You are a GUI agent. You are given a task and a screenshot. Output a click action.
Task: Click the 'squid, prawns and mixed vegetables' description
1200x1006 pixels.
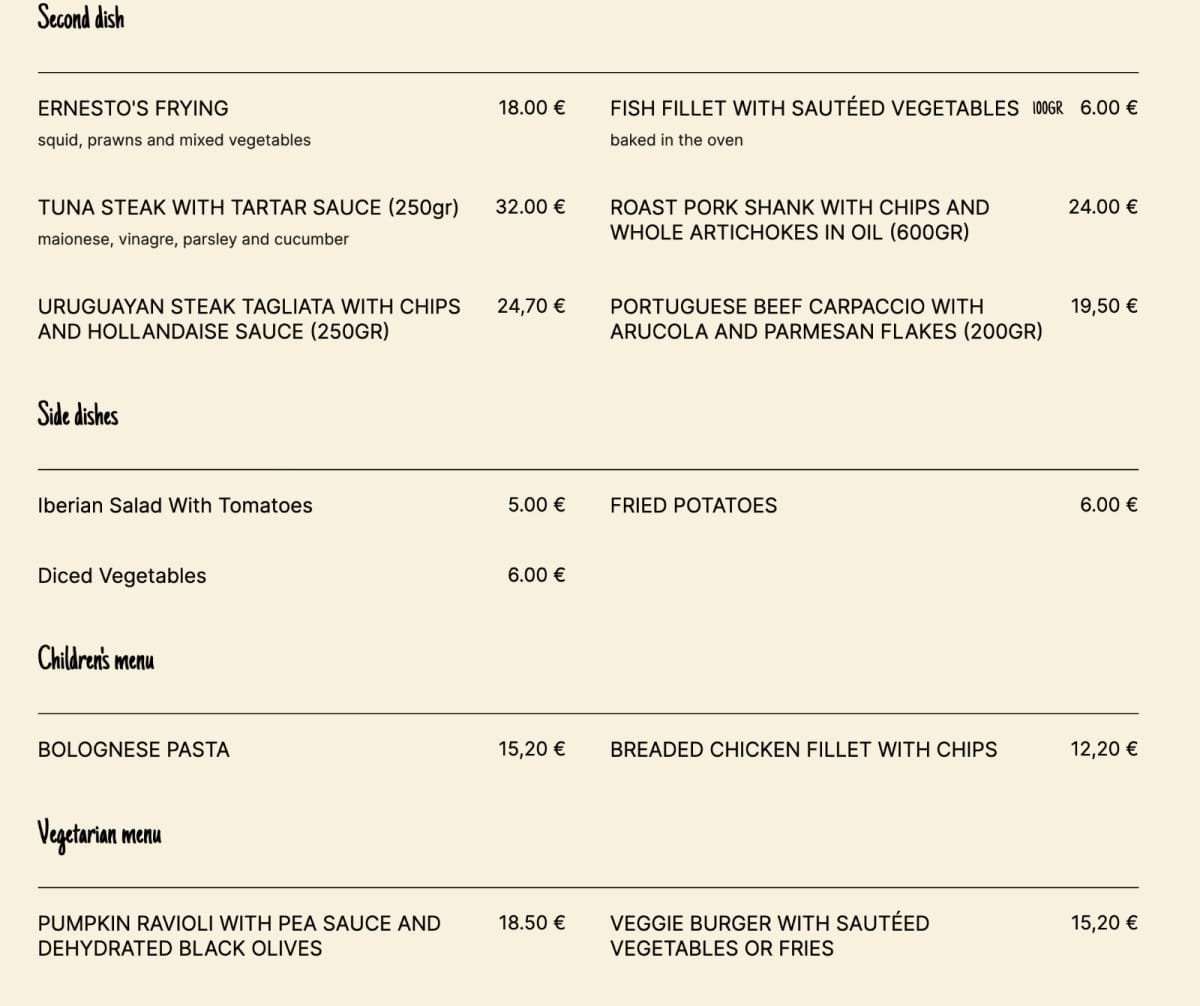tap(174, 140)
